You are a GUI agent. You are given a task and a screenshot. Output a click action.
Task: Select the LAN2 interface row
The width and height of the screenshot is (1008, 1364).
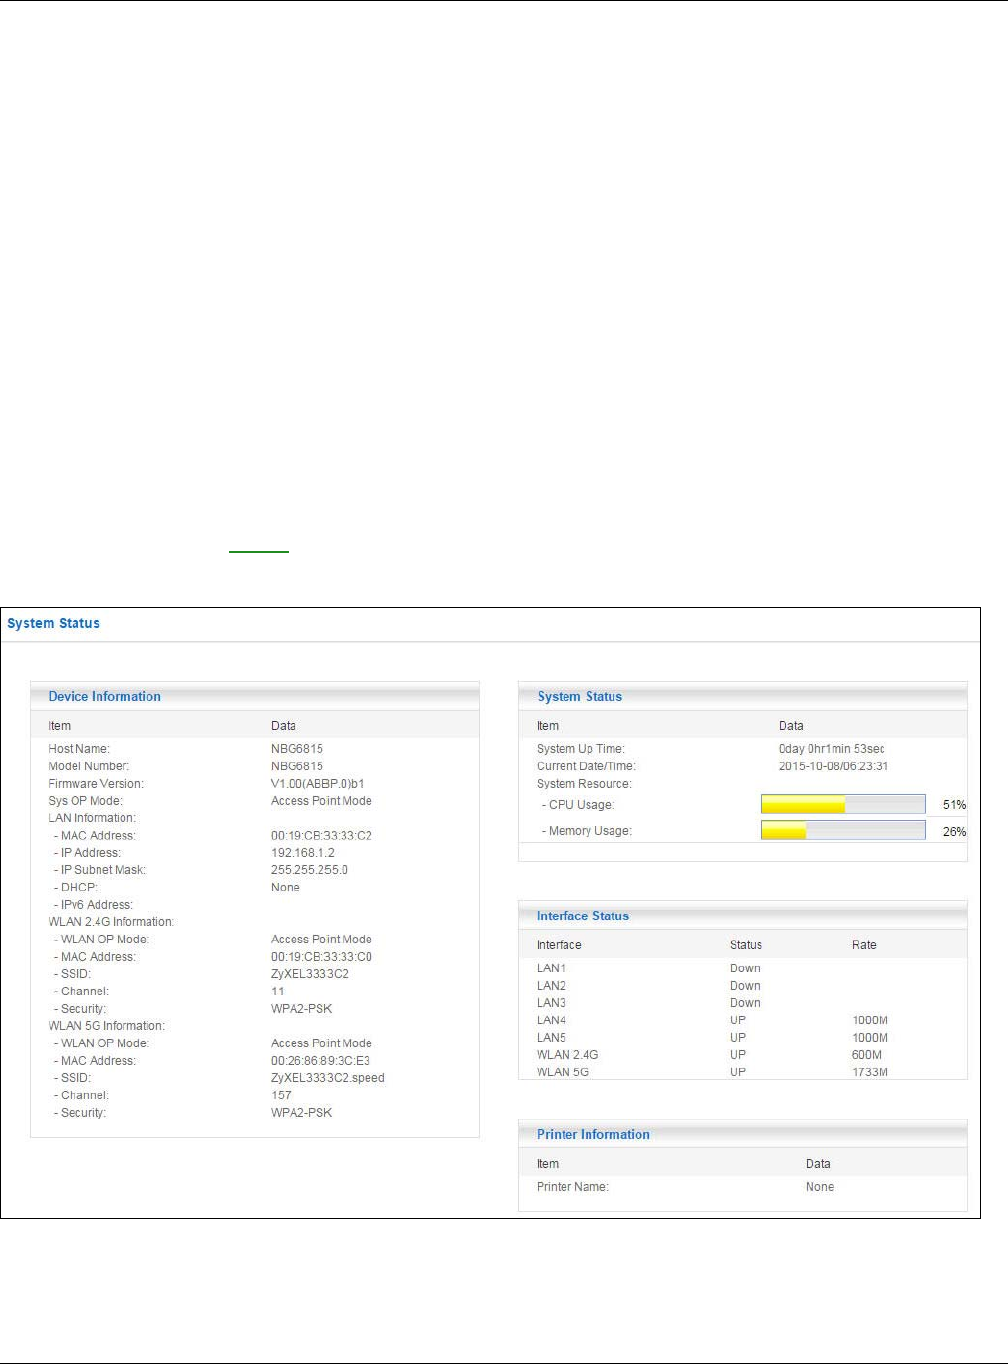[743, 986]
